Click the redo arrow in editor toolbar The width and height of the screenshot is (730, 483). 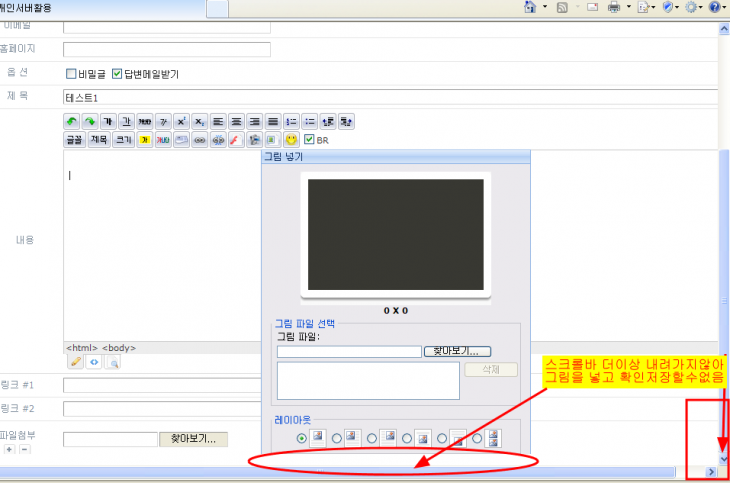(x=90, y=122)
